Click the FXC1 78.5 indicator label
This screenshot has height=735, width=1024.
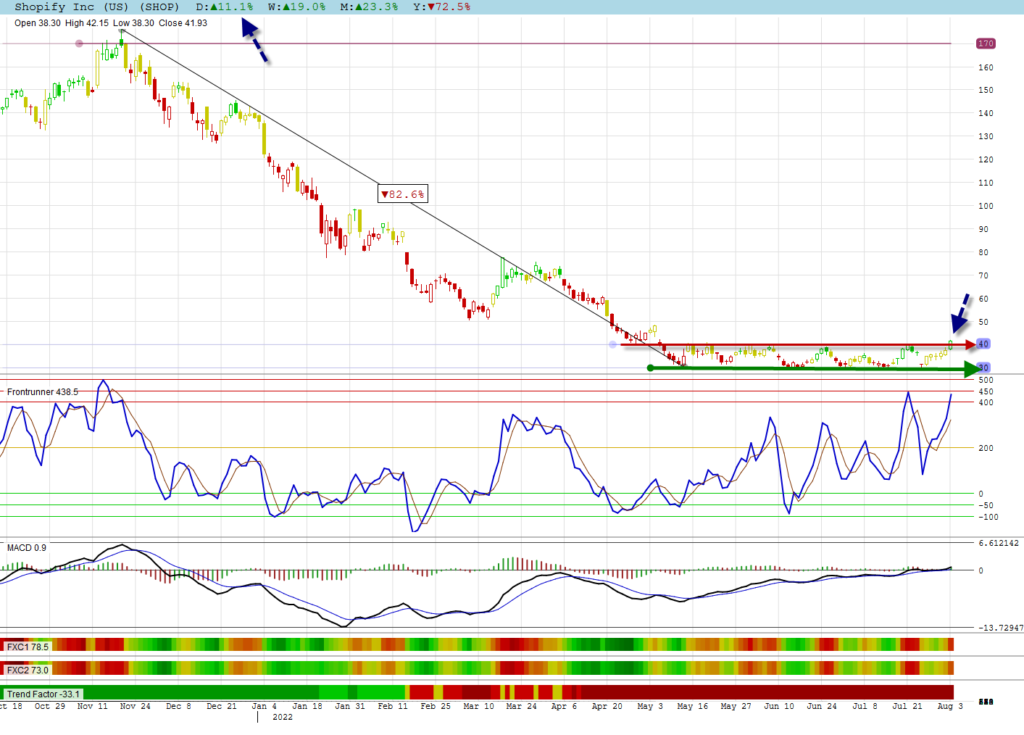coord(27,647)
